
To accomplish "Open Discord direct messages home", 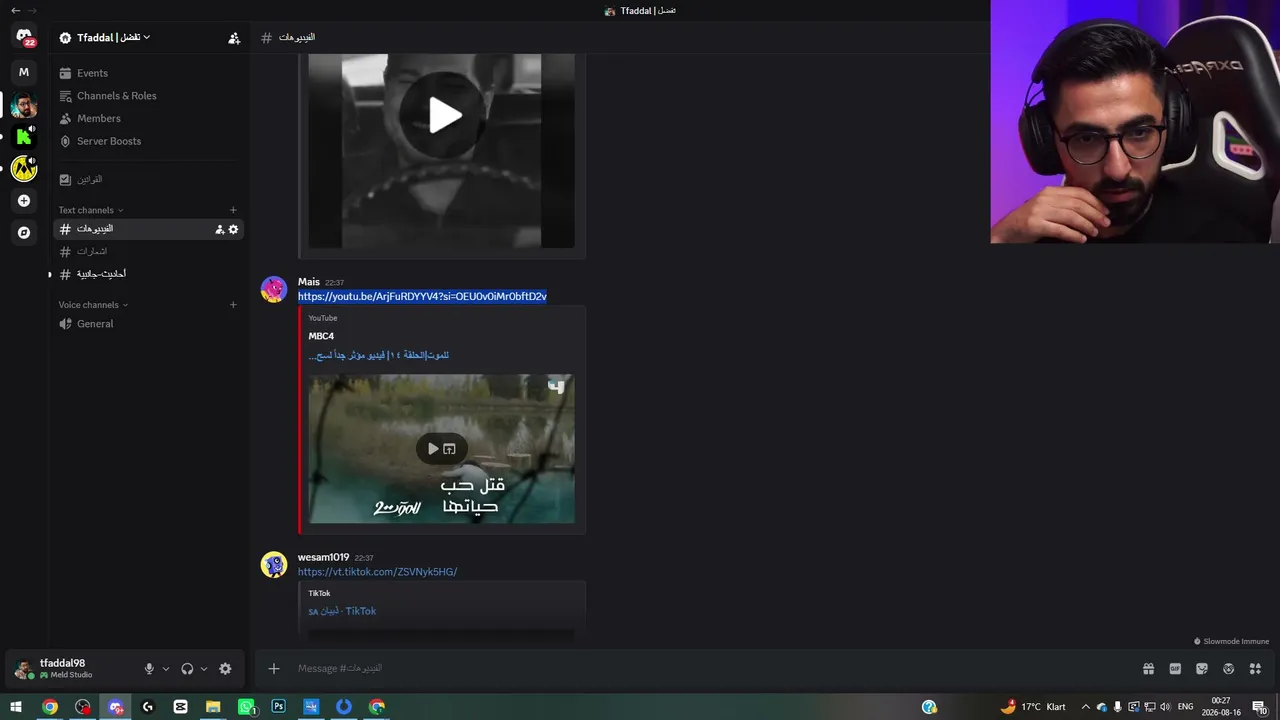I will tap(24, 37).
